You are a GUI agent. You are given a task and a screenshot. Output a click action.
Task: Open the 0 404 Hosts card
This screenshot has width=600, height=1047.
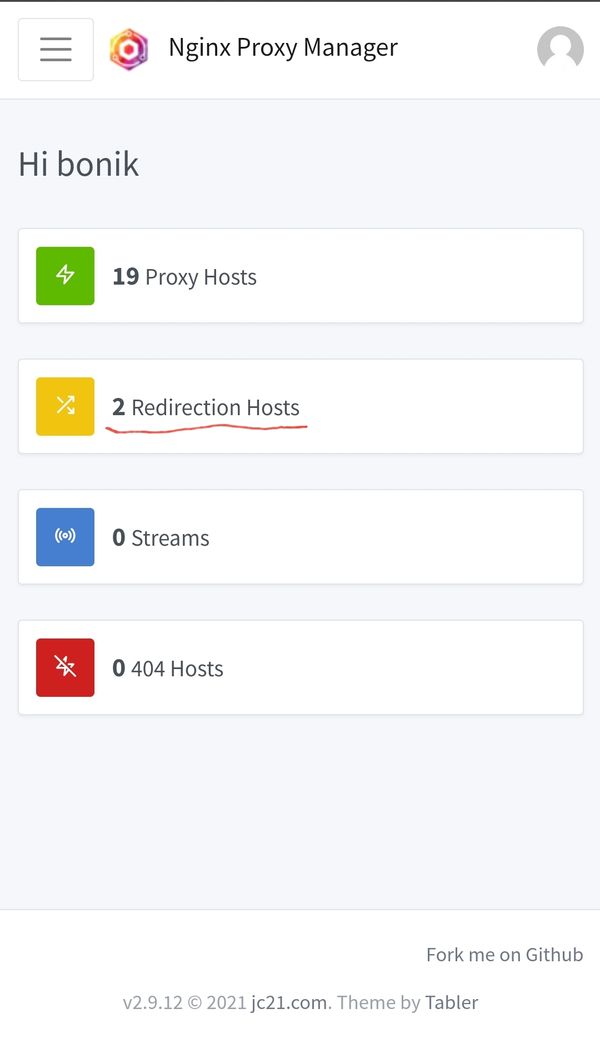300,667
